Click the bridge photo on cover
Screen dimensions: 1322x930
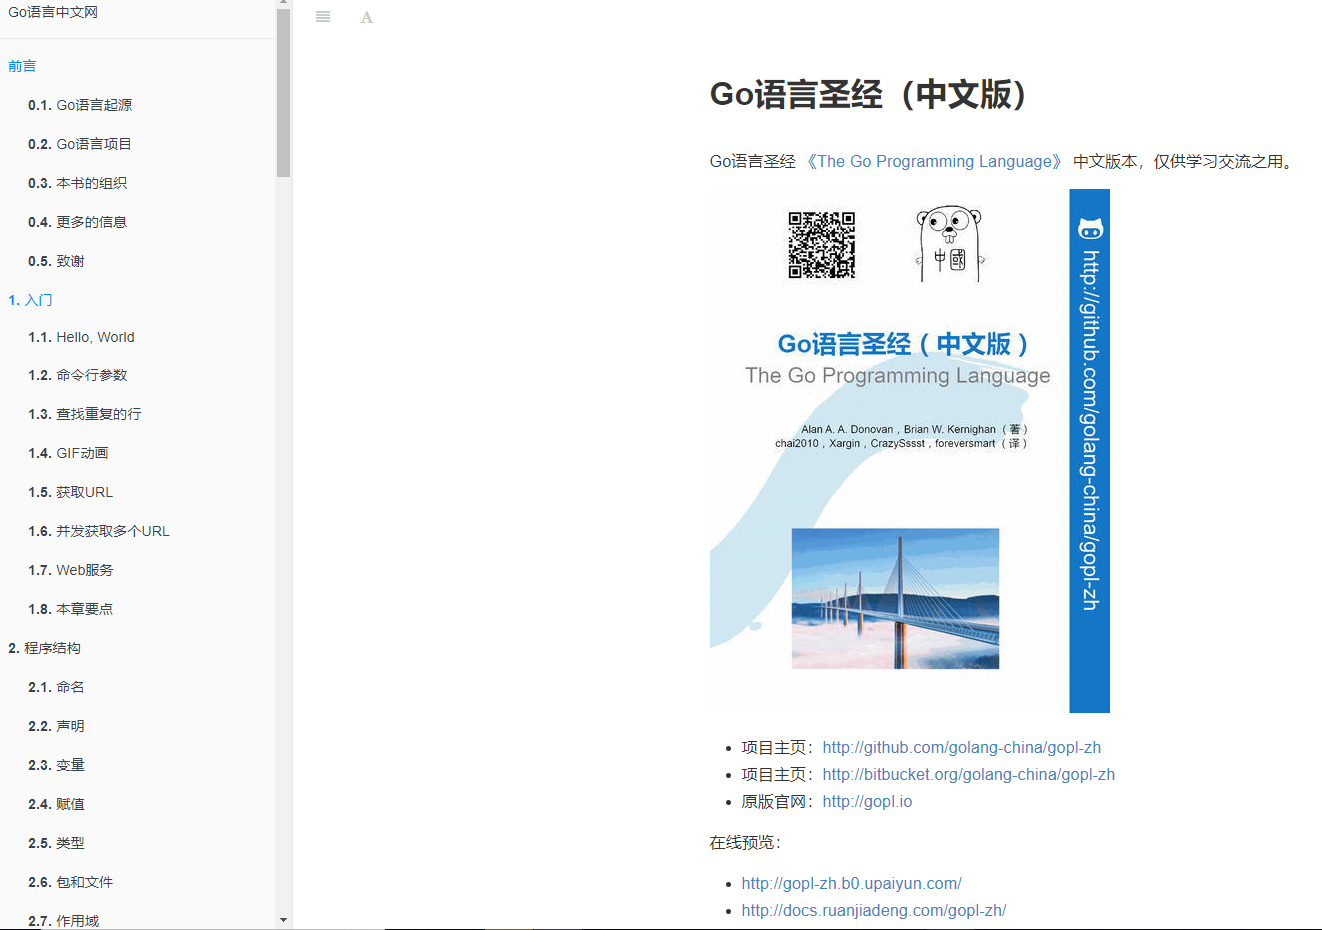[x=895, y=598]
